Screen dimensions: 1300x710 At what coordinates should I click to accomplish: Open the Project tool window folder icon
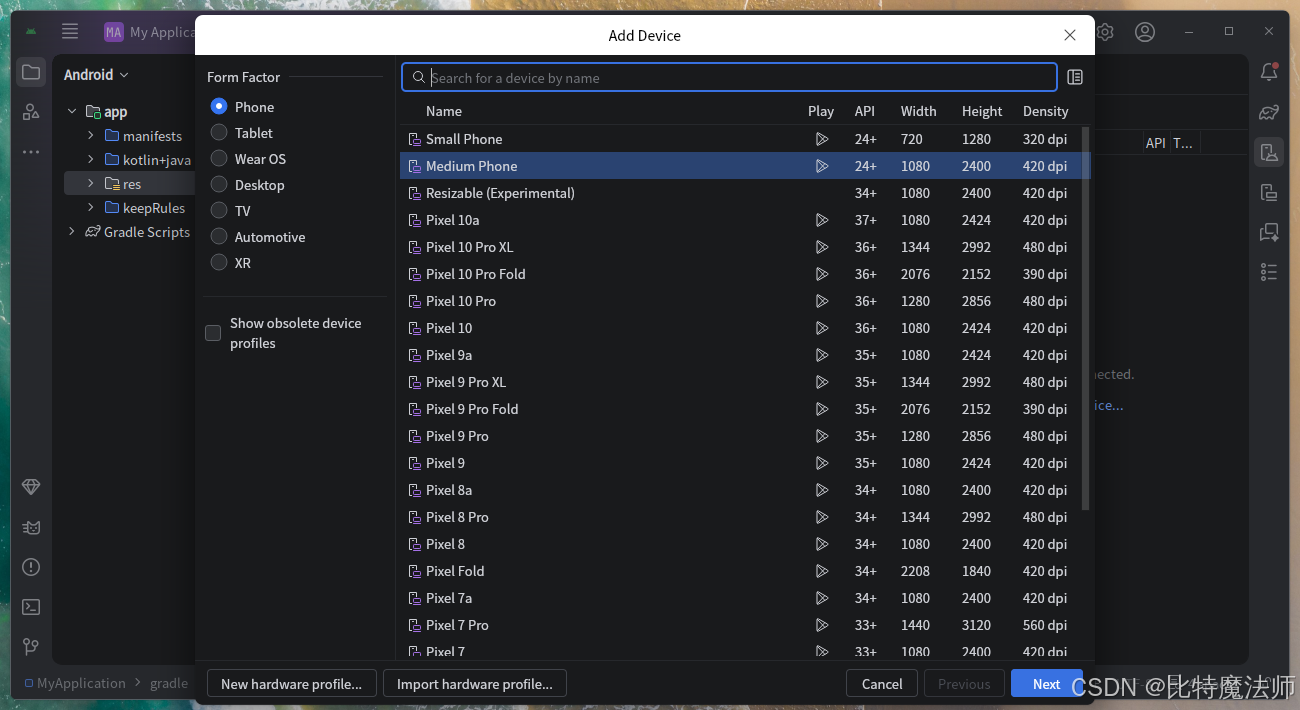pos(31,72)
